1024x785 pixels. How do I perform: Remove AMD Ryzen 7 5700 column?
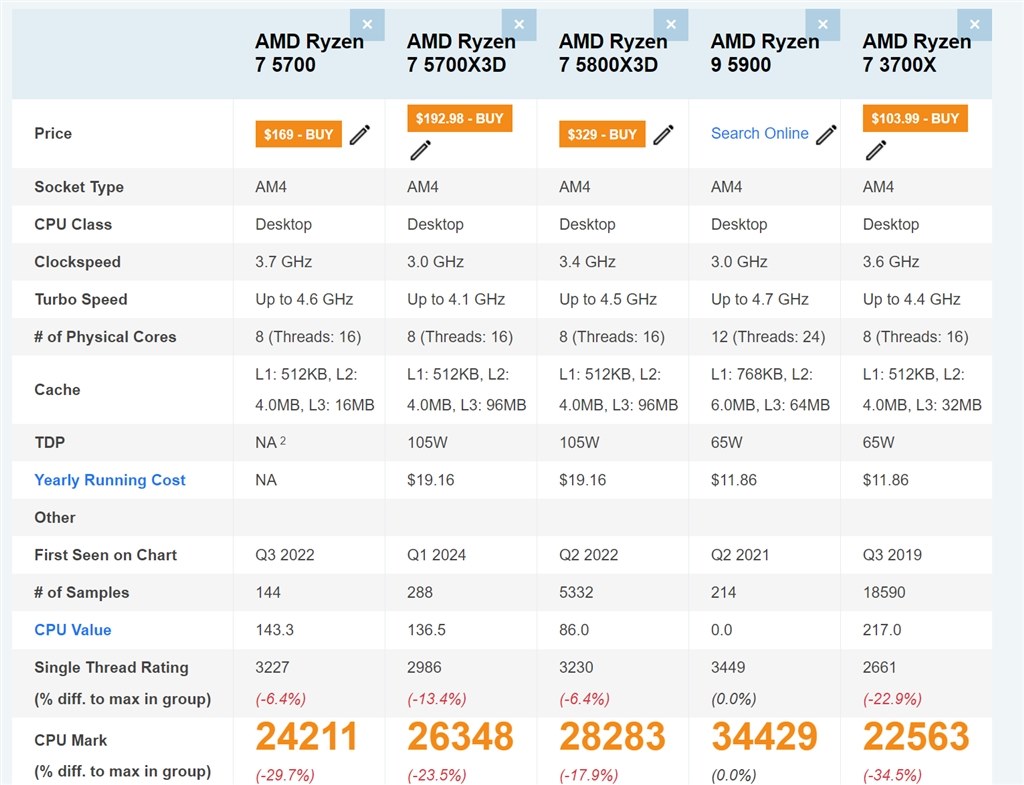click(367, 25)
